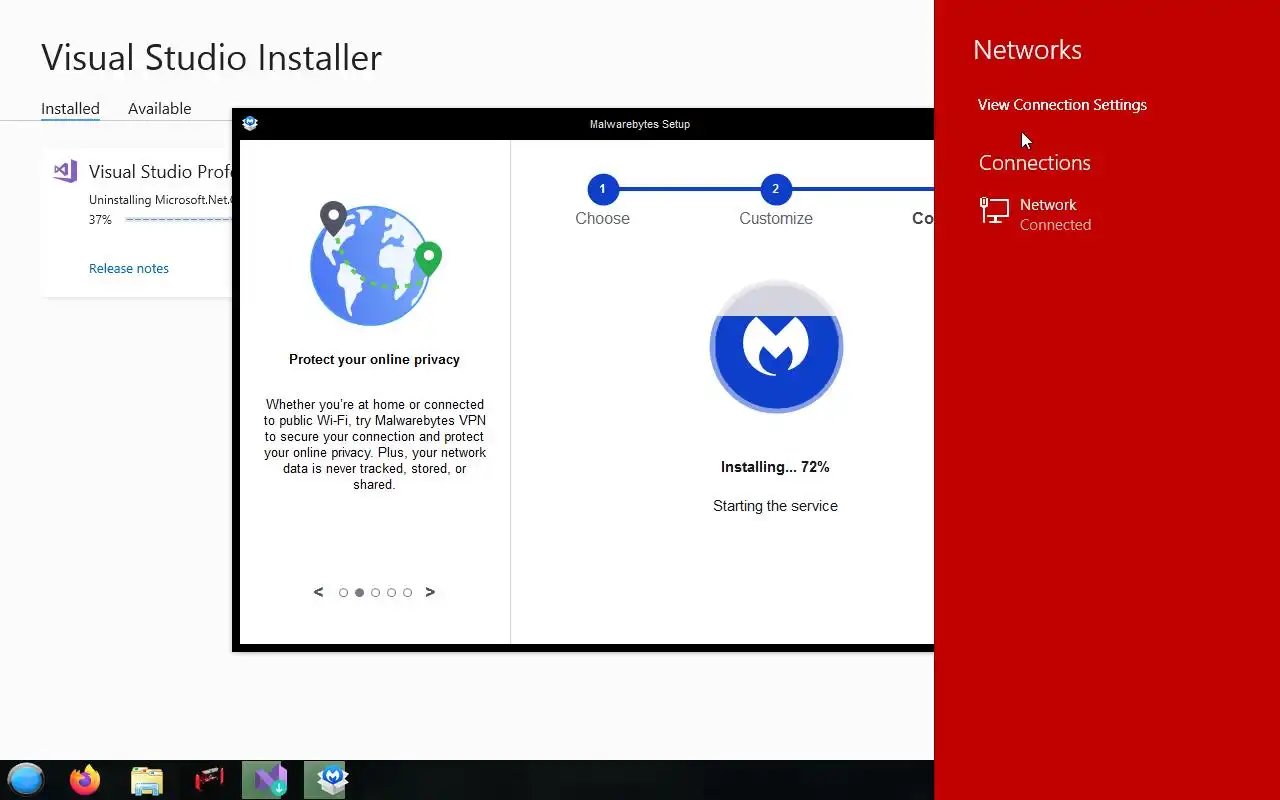The width and height of the screenshot is (1280, 800).
Task: Click the 'Visual Studio Installer' heading
Action: tap(211, 57)
